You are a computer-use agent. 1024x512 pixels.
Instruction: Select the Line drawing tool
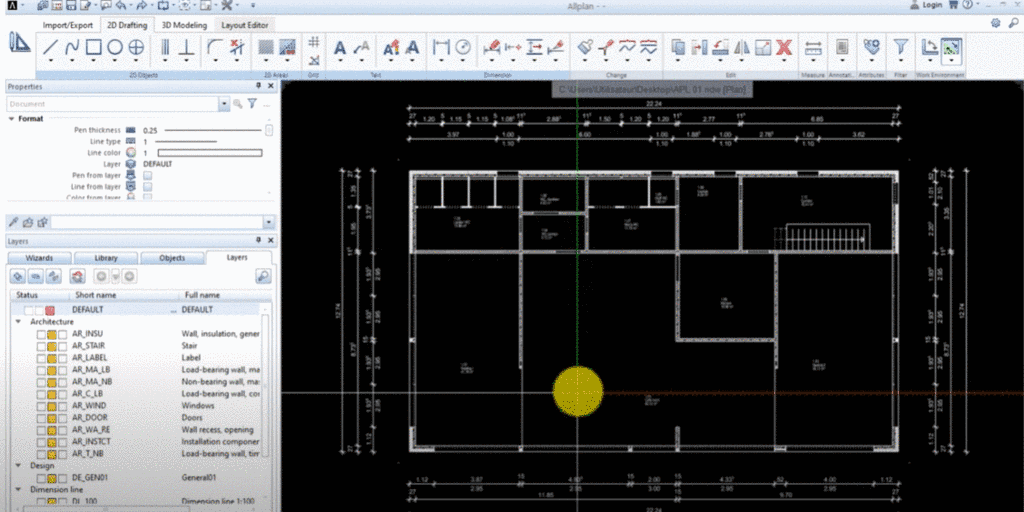(51, 47)
